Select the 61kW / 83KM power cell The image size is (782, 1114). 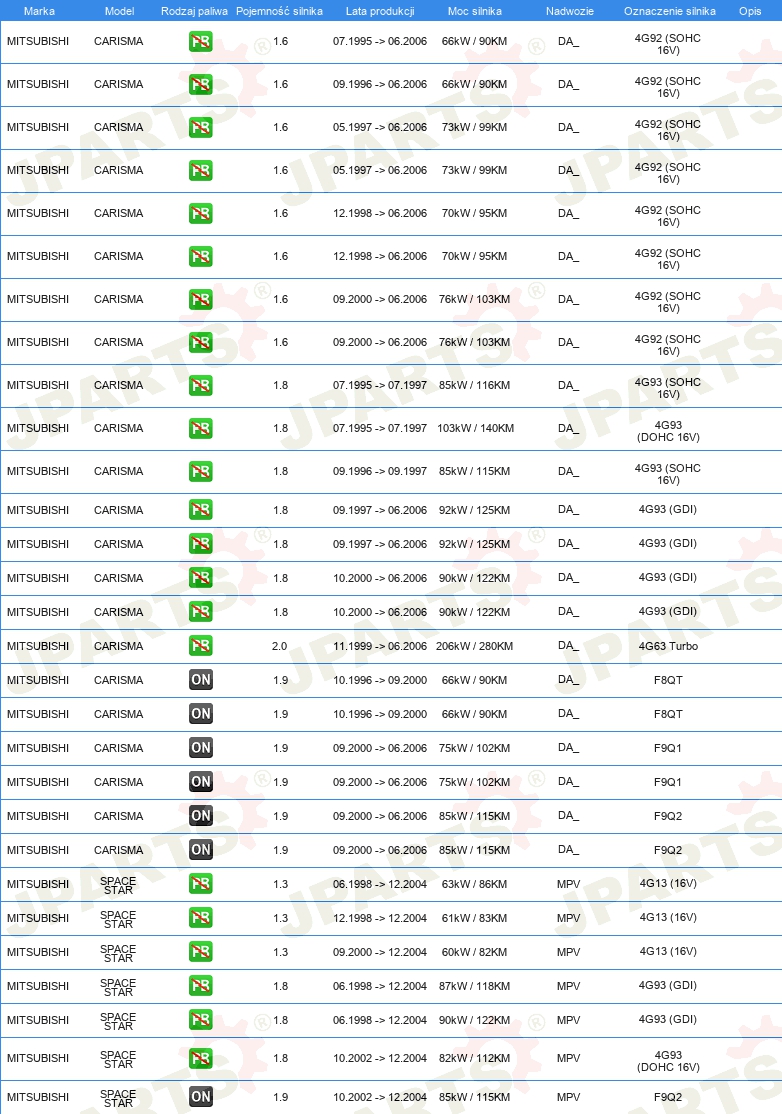(x=474, y=919)
